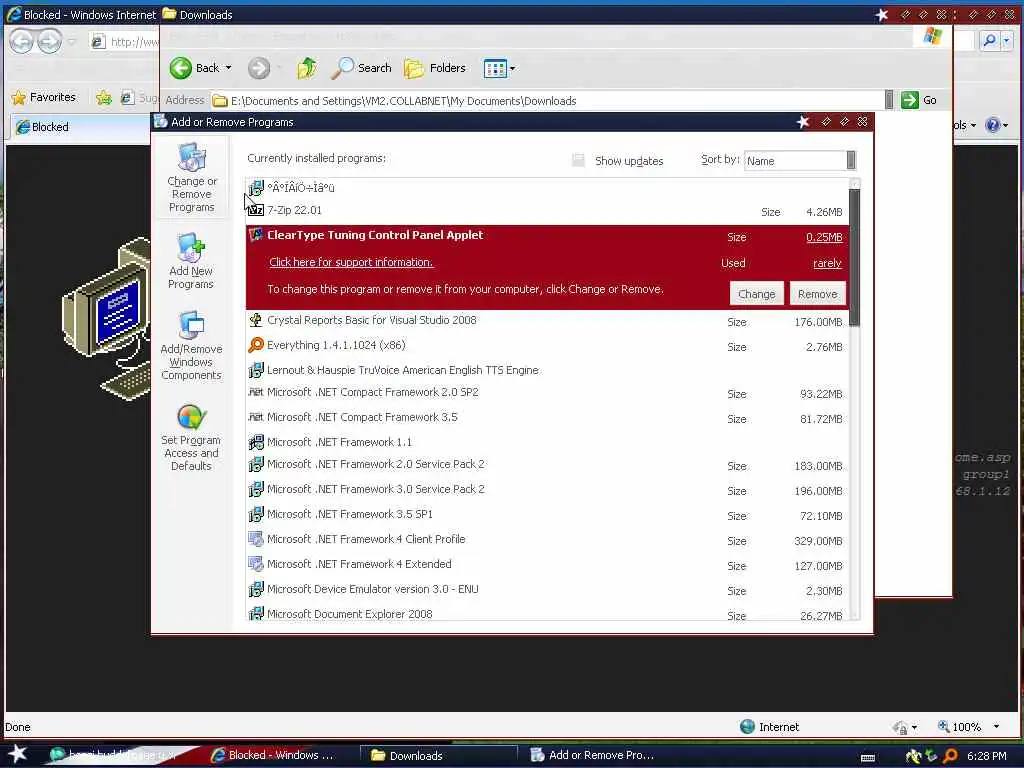Viewport: 1024px width, 768px height.
Task: Open Views menu icon in Downloads toolbar
Action: click(x=495, y=68)
